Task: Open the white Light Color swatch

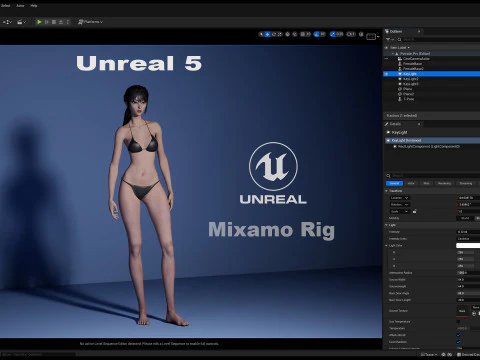Action: point(468,246)
